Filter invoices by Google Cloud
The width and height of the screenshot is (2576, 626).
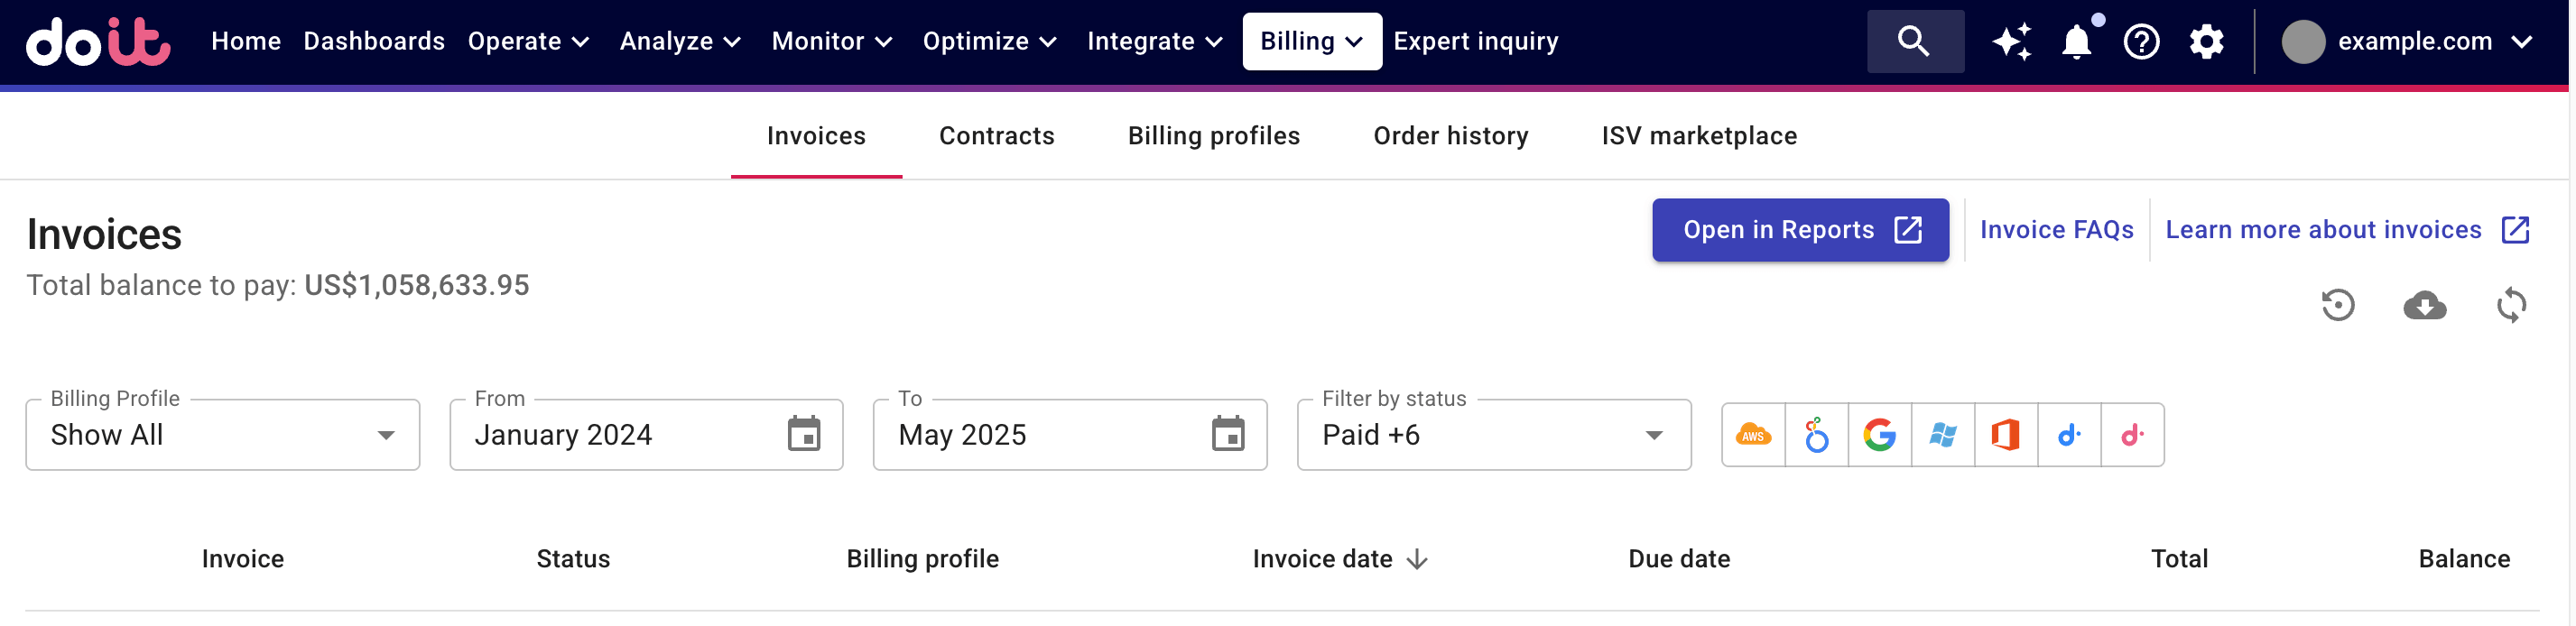tap(1880, 434)
